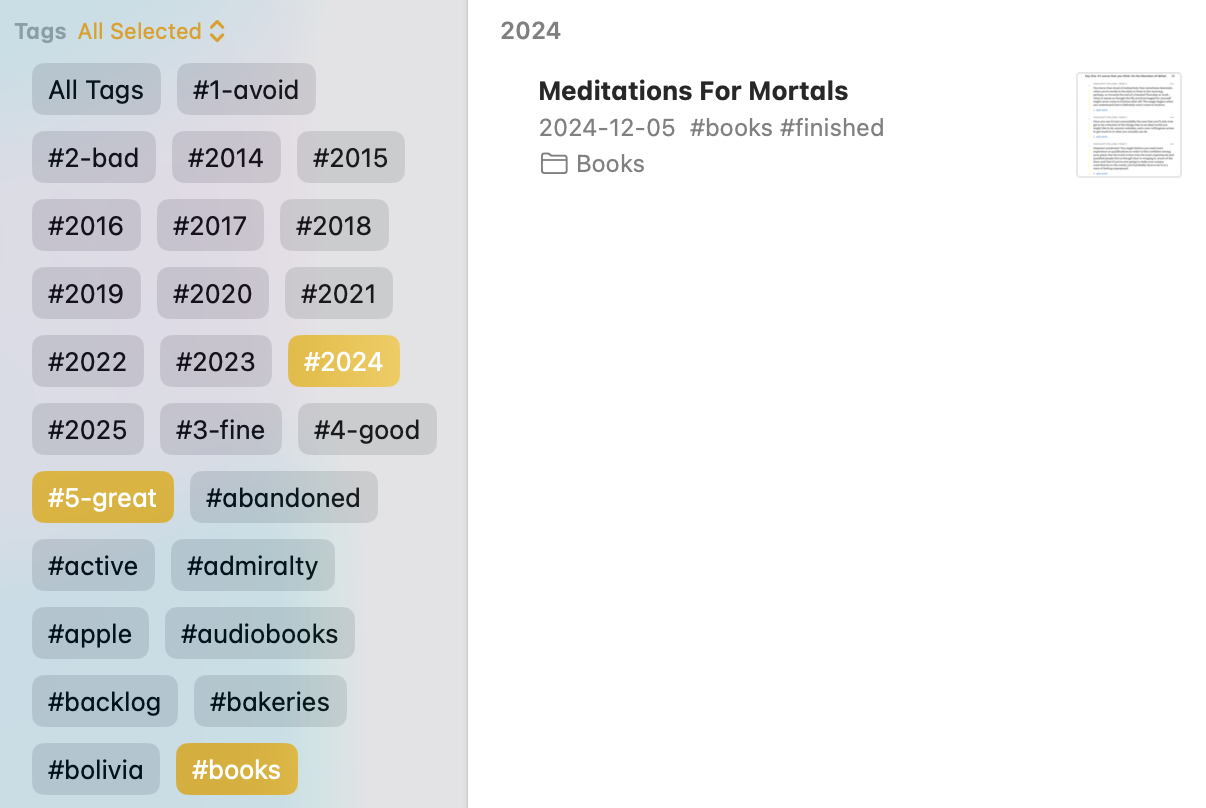Screen dimensions: 1206x808
Task: Click the folder icon beside Books
Action: [x=554, y=163]
